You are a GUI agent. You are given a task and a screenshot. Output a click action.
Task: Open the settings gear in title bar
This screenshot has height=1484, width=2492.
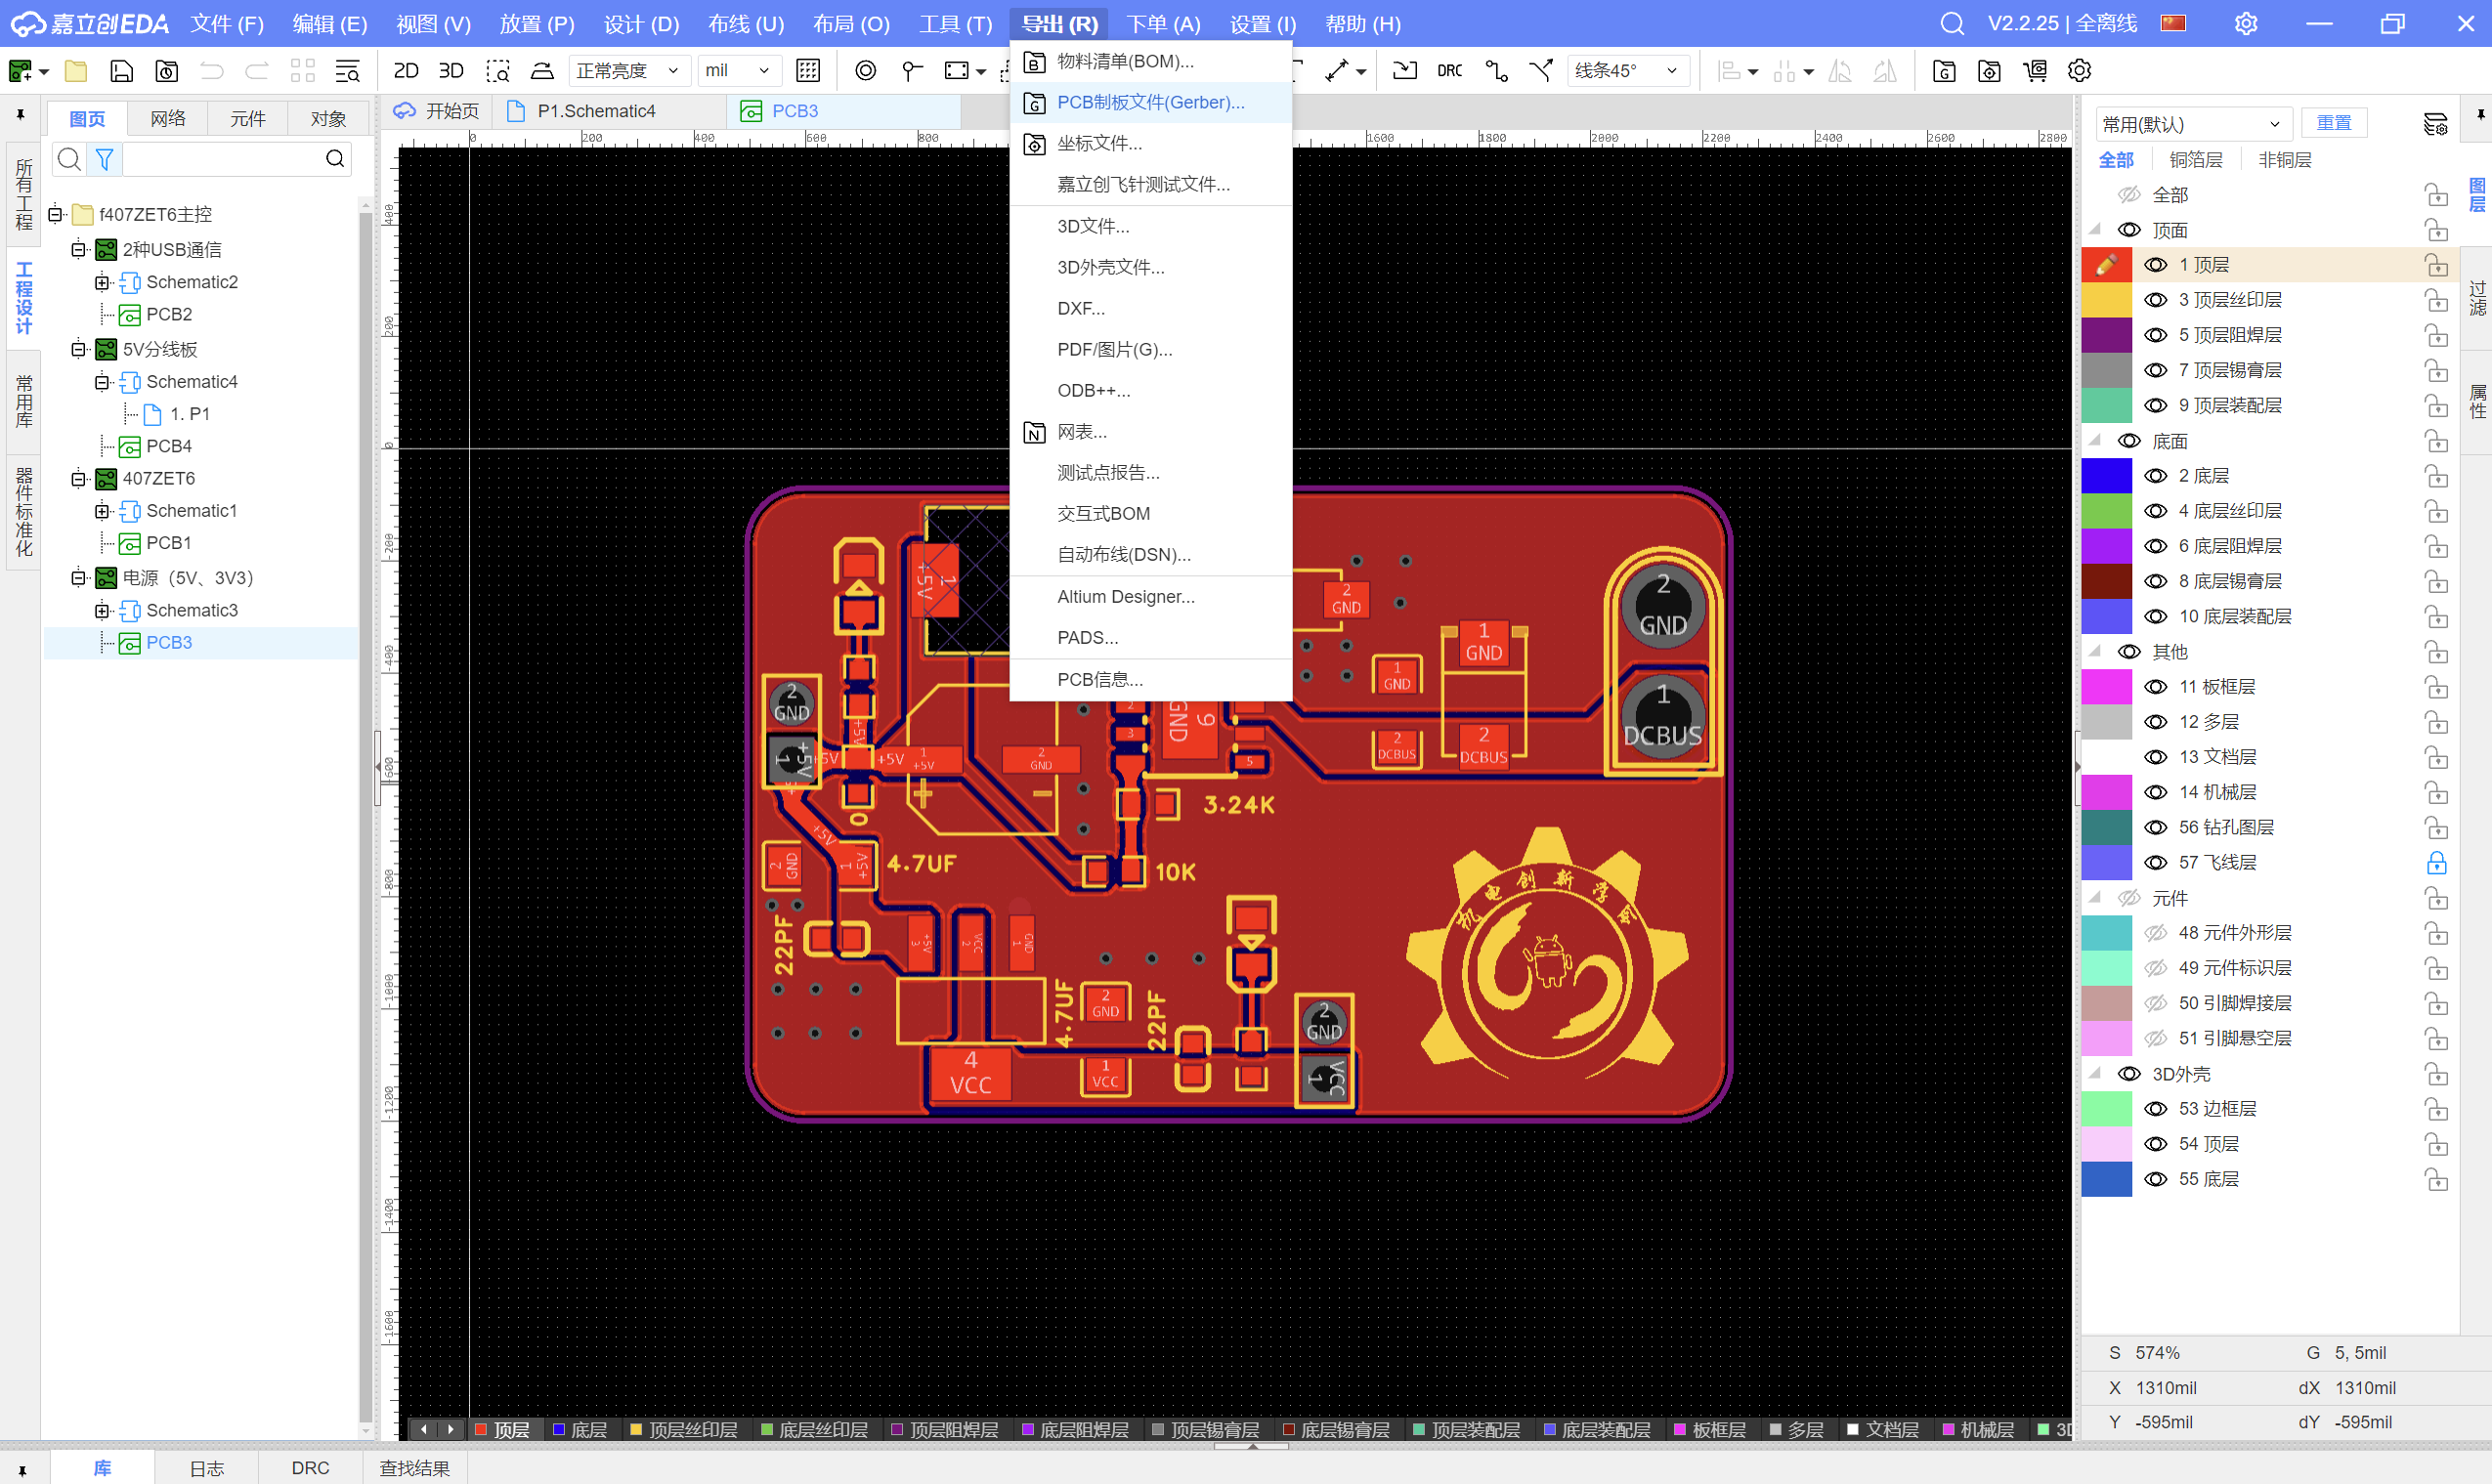(2246, 23)
